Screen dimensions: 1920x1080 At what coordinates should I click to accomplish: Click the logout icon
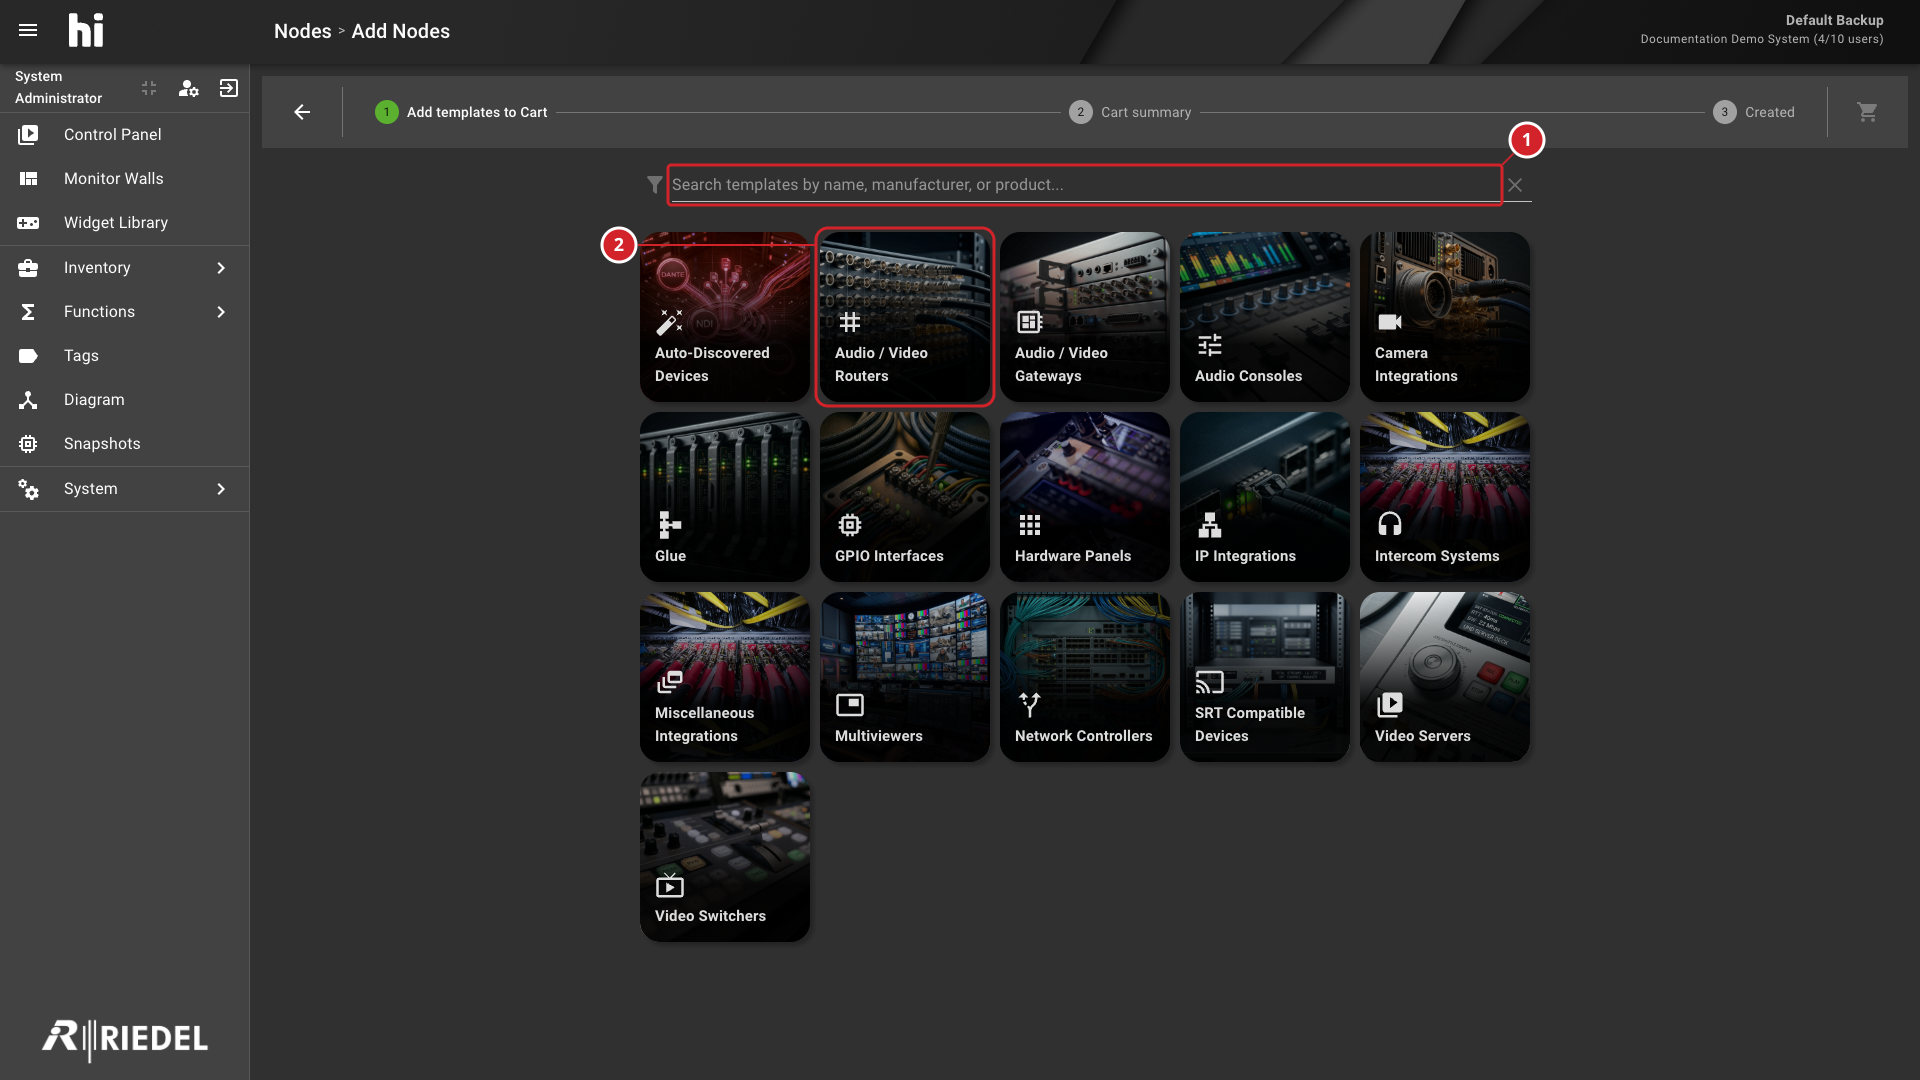coord(229,88)
